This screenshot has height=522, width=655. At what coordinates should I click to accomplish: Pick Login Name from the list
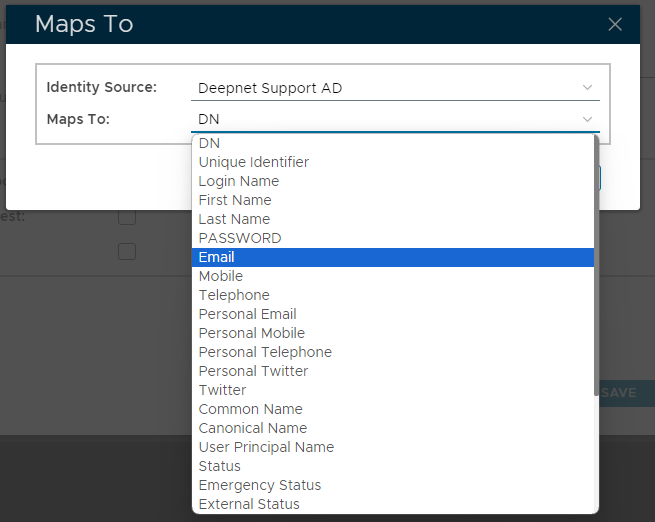(x=239, y=181)
